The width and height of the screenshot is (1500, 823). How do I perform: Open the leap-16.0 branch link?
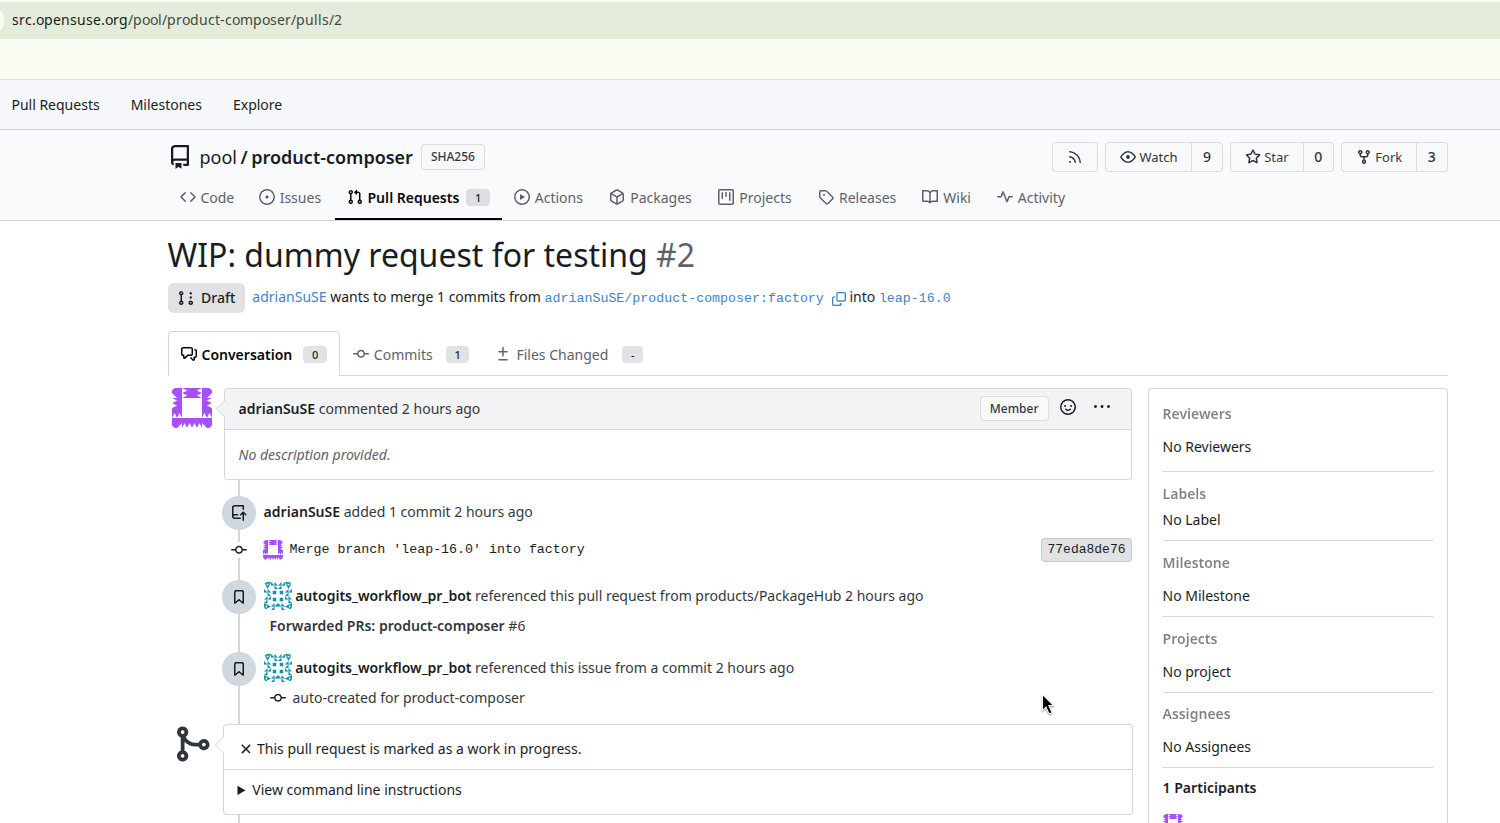914,297
